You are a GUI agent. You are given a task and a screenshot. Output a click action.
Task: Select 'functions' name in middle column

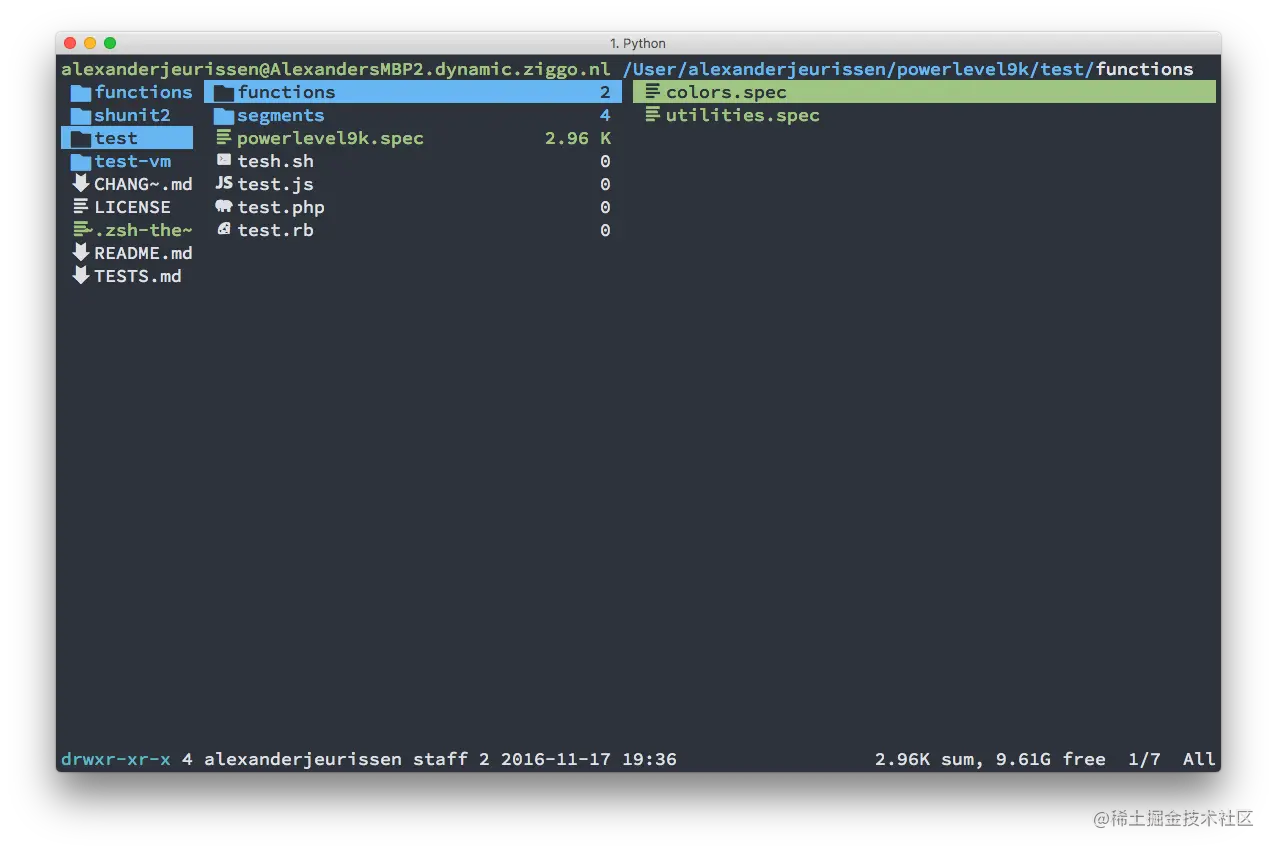tap(286, 92)
